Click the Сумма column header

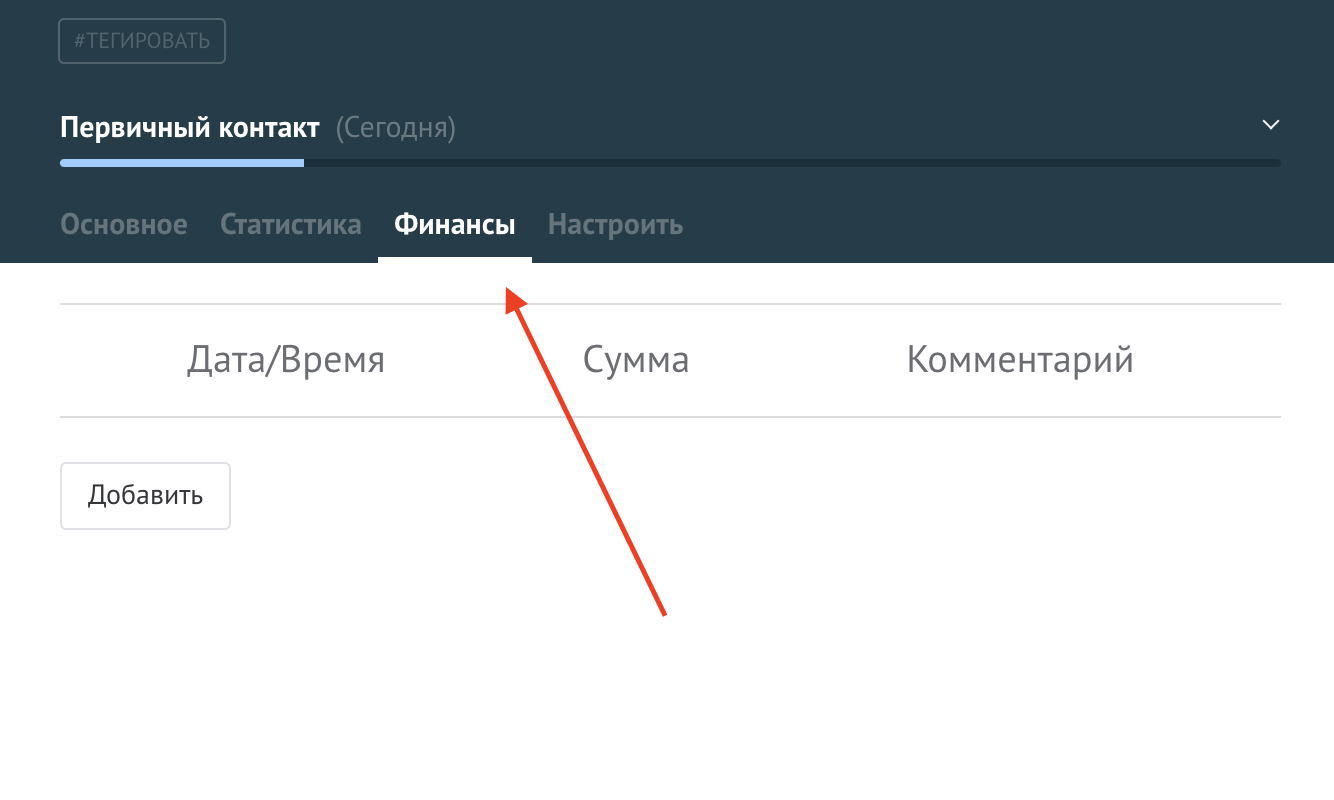point(636,360)
